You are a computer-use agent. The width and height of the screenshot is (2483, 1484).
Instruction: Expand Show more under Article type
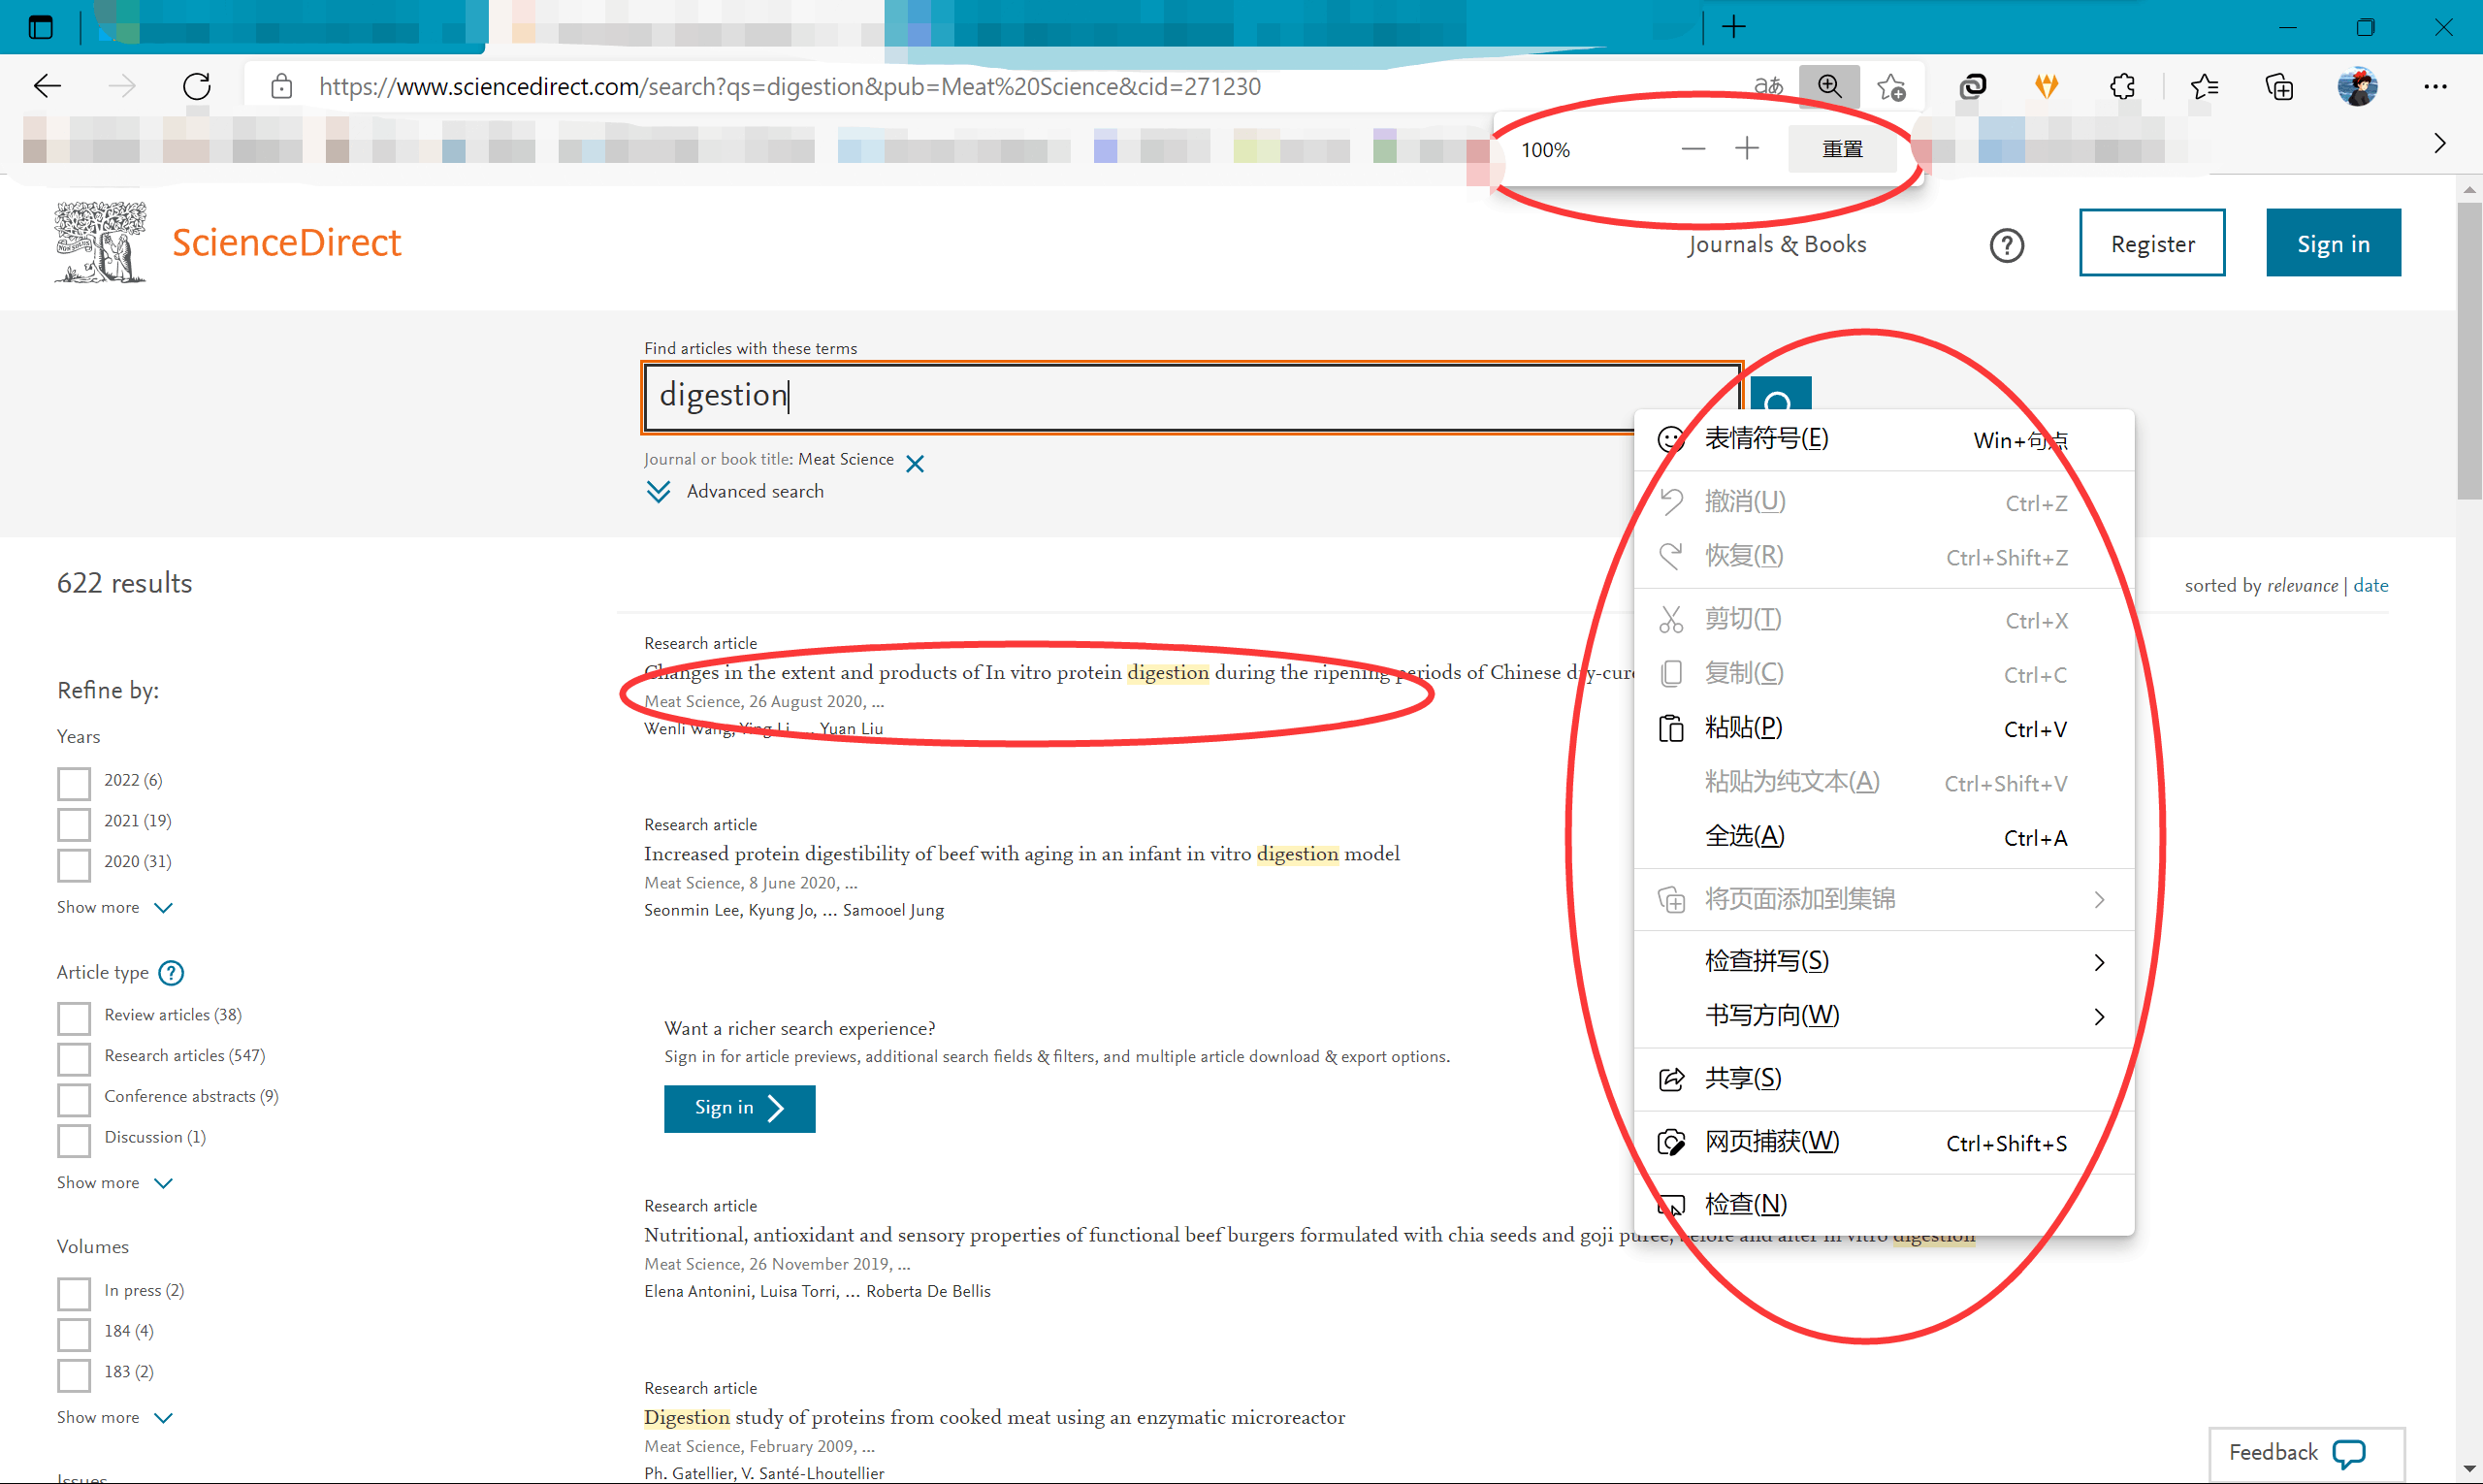114,1182
